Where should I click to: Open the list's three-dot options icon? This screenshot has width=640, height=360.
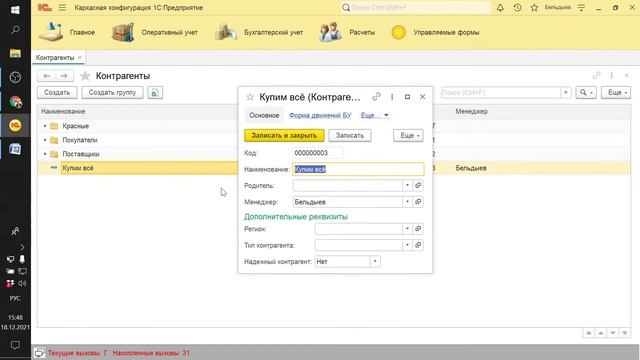(x=611, y=76)
